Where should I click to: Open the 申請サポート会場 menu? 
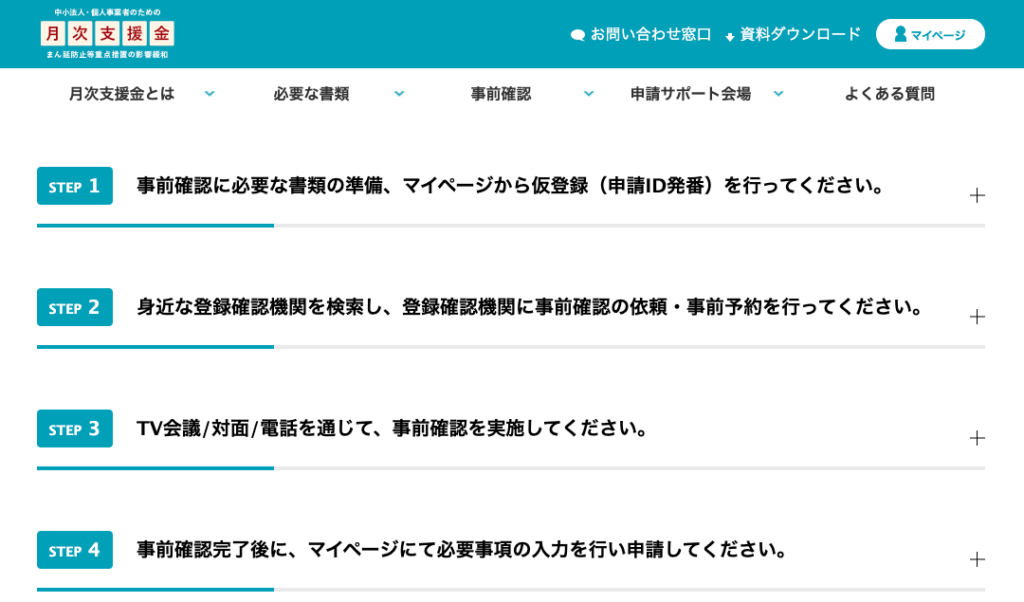pyautogui.click(x=690, y=94)
